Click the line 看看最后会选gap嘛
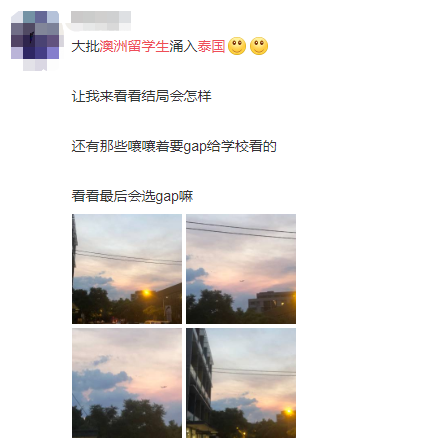 point(132,196)
